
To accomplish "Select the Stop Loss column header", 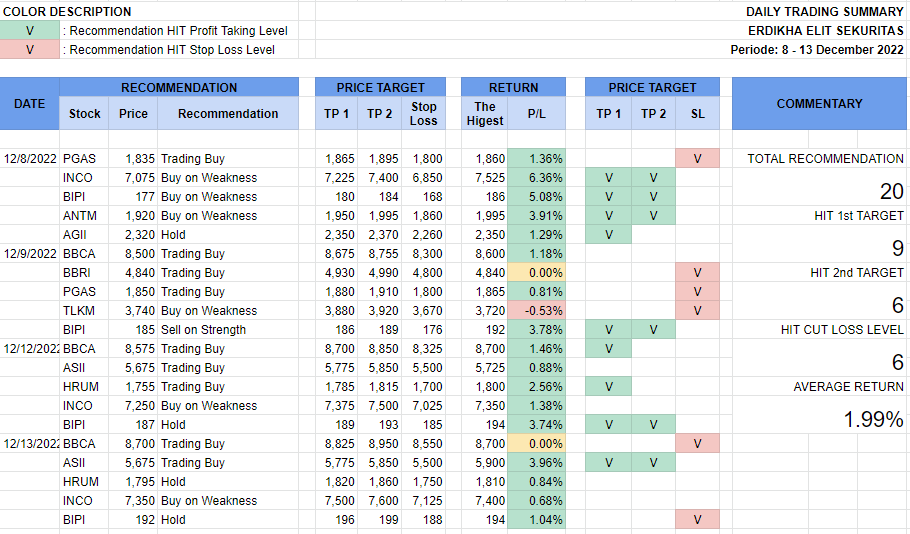I will [x=424, y=114].
